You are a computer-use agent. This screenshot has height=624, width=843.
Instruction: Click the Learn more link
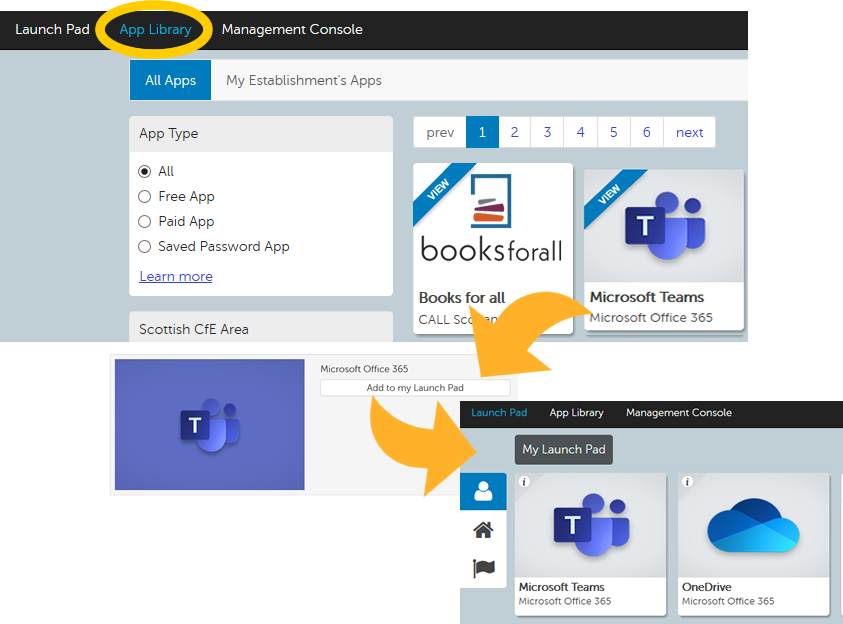[176, 276]
